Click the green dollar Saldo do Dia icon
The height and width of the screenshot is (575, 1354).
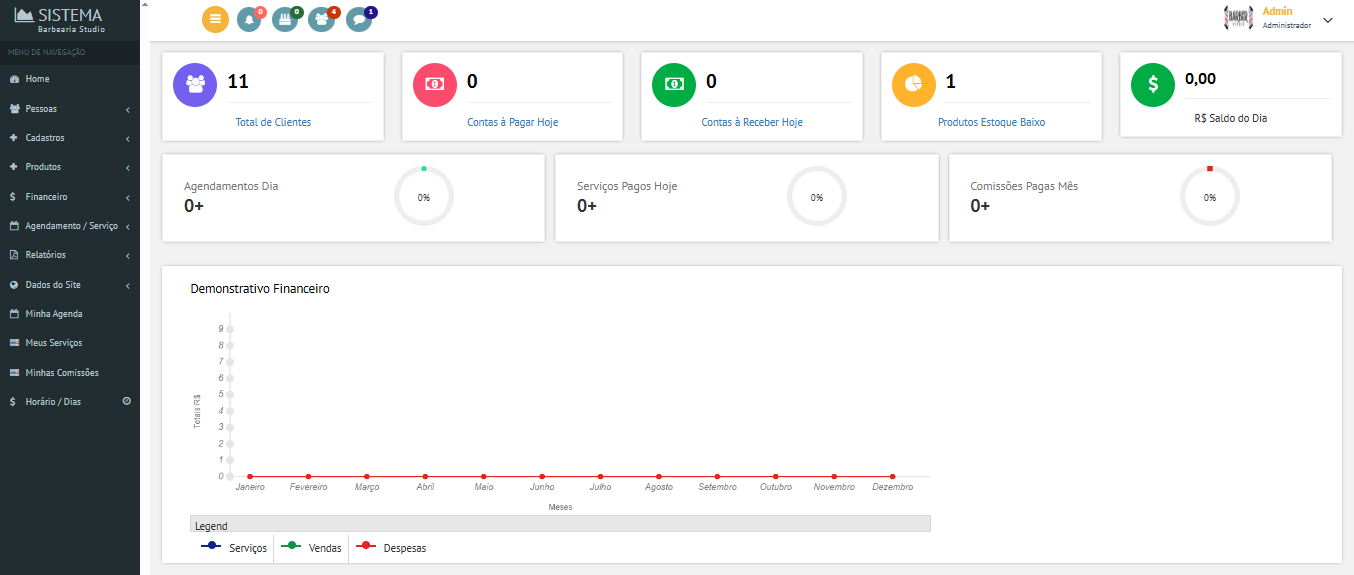point(1152,84)
